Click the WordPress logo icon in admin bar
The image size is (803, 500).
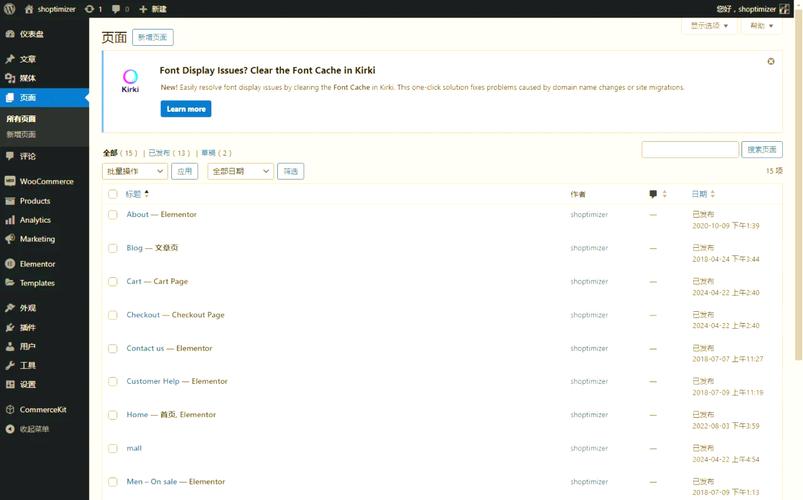(9, 9)
